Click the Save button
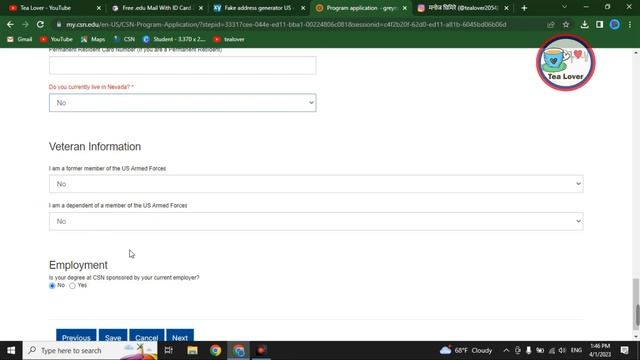The height and width of the screenshot is (360, 640). [x=113, y=336]
